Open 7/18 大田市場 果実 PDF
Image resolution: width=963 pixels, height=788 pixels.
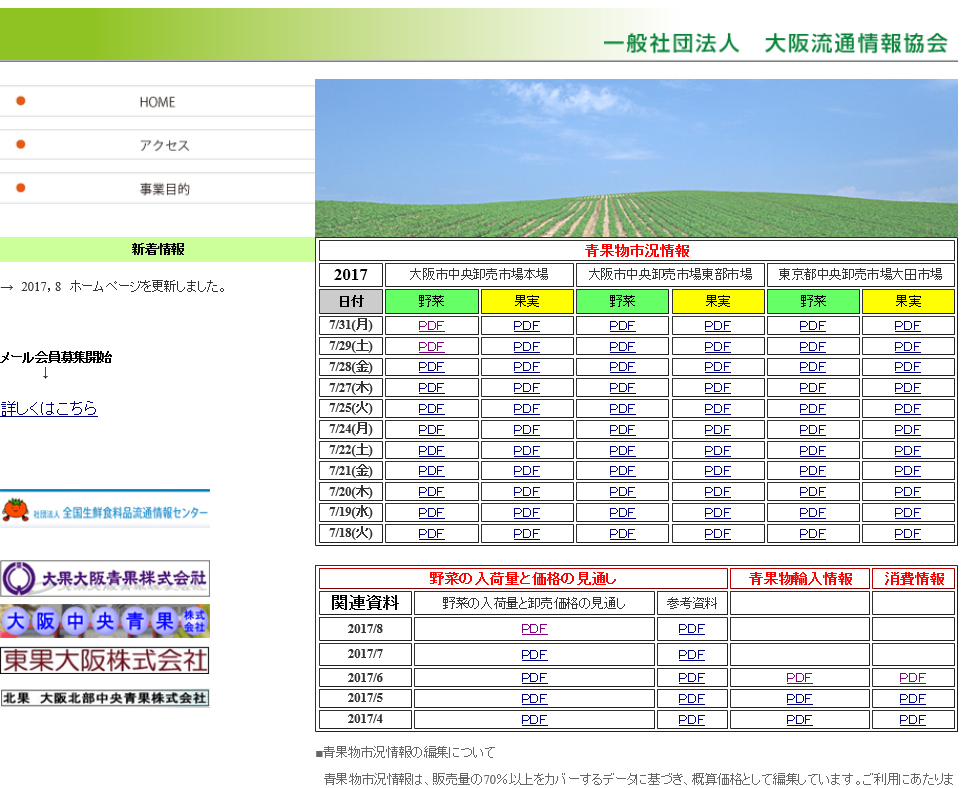point(908,533)
